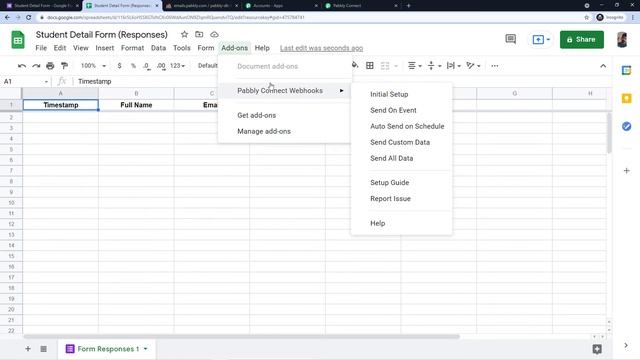Open the text rotation dropdown
Viewport: 640px width, 360px height.
tap(473, 66)
